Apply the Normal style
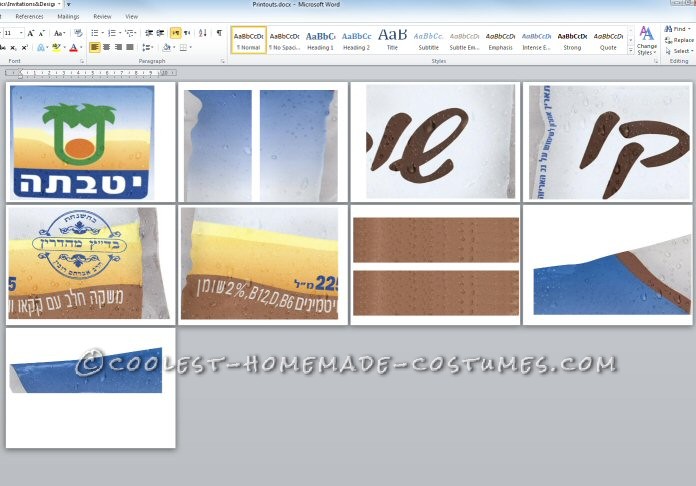Screen dimensions: 696x486 249,40
